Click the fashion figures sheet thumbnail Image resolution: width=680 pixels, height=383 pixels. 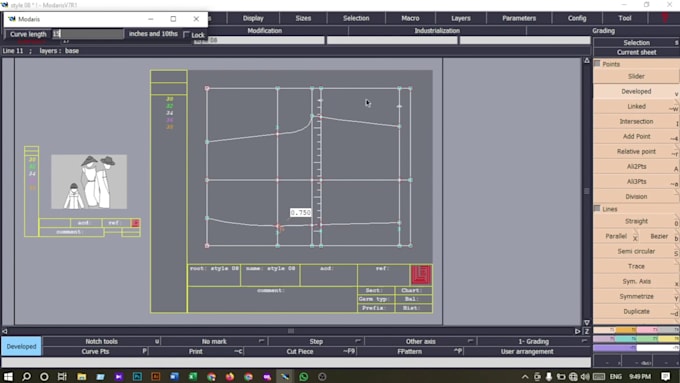pos(89,182)
